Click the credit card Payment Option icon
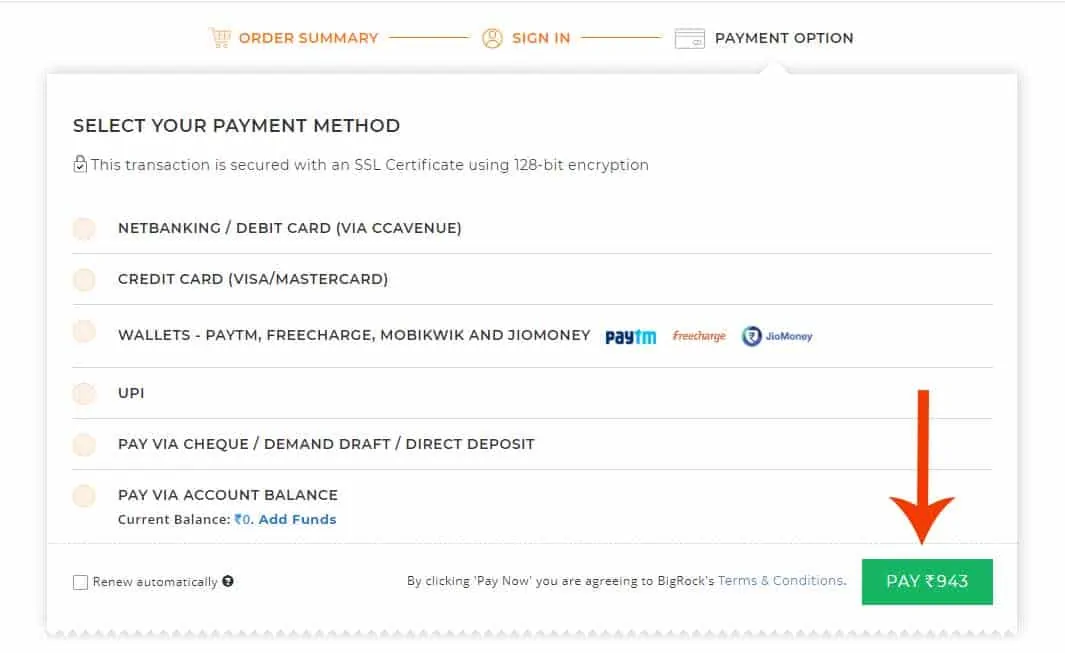1065x653 pixels. (x=689, y=39)
